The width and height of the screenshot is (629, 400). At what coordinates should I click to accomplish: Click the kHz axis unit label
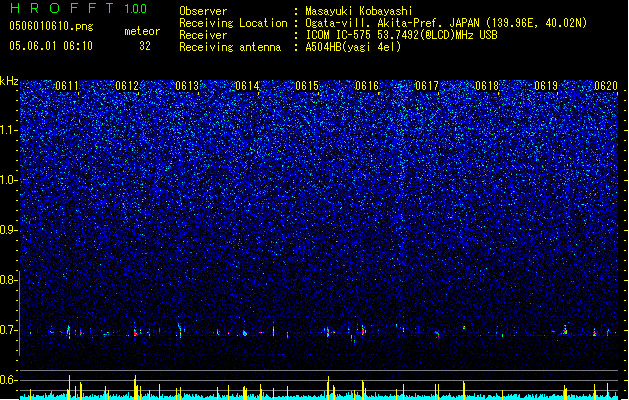tap(9, 81)
